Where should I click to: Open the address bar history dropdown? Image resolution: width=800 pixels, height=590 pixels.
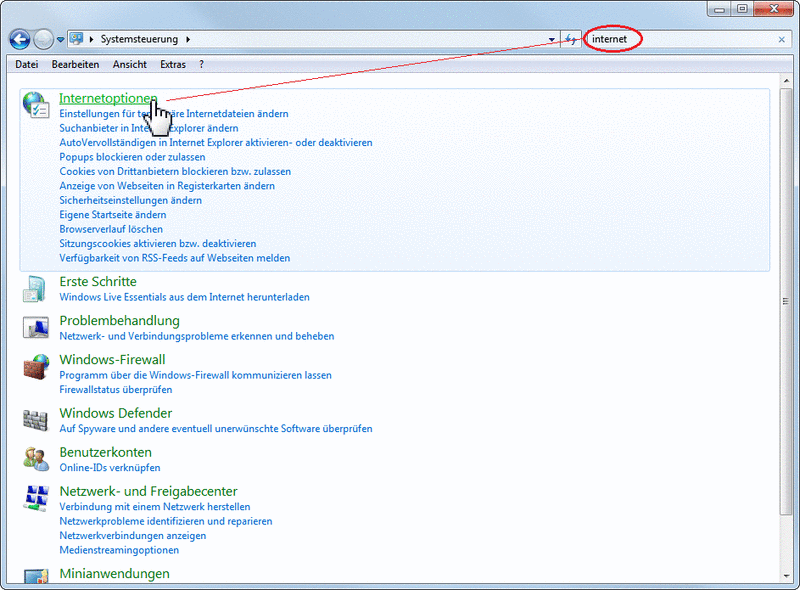point(552,39)
